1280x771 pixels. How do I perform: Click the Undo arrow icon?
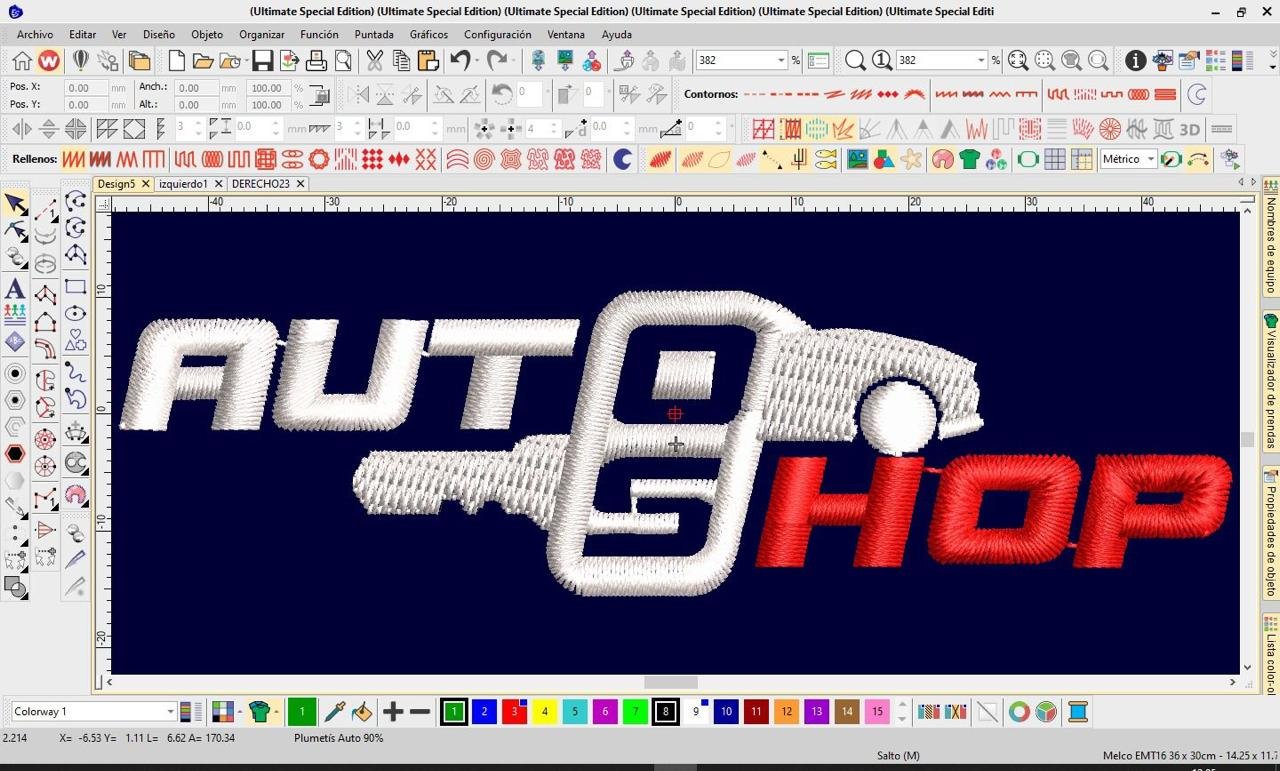pos(460,61)
